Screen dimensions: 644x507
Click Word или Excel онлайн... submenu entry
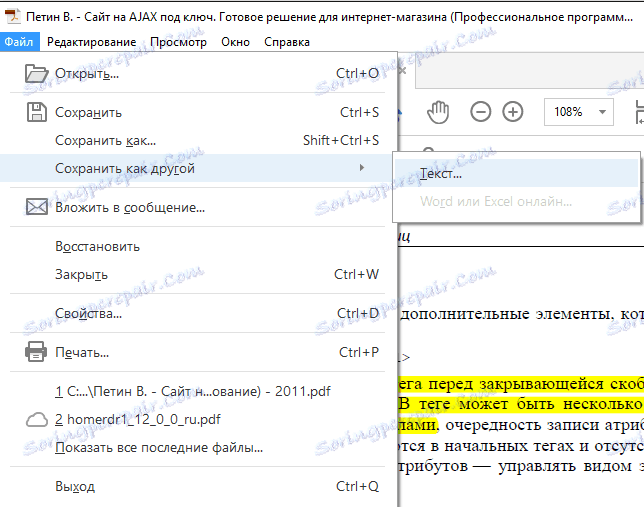point(516,201)
